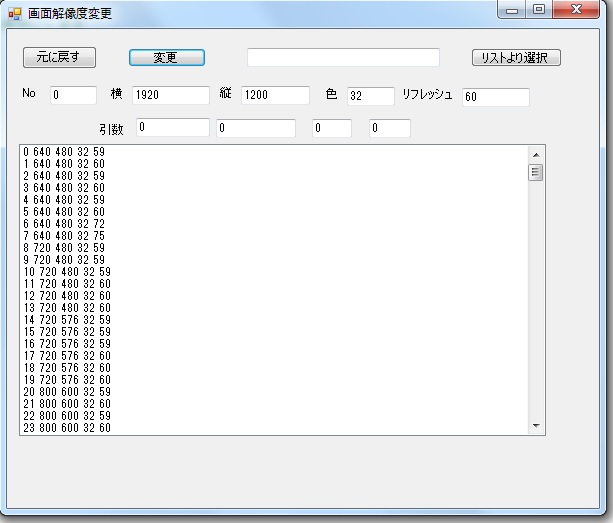Click the second 引数 argument field
The height and width of the screenshot is (523, 613).
click(x=256, y=128)
